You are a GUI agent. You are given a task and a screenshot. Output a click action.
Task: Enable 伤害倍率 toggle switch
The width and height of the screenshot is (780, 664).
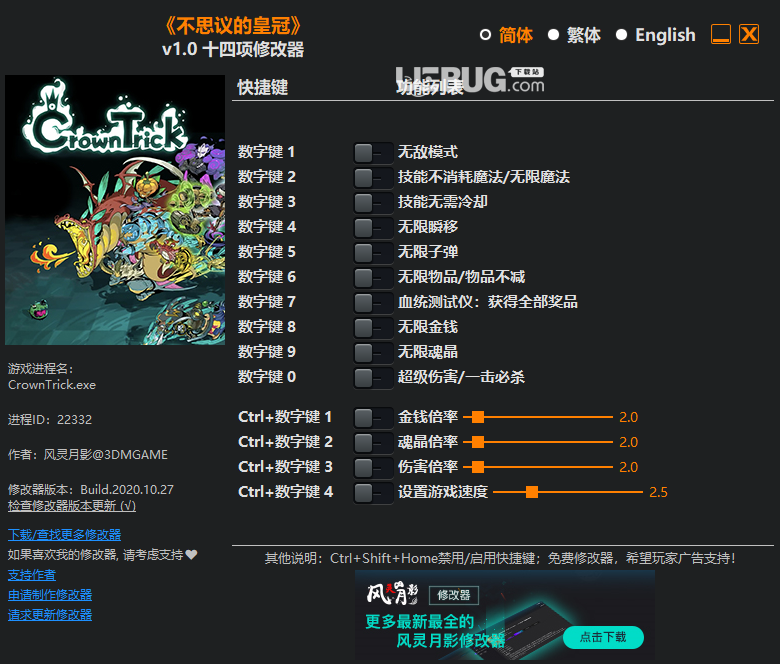[373, 468]
